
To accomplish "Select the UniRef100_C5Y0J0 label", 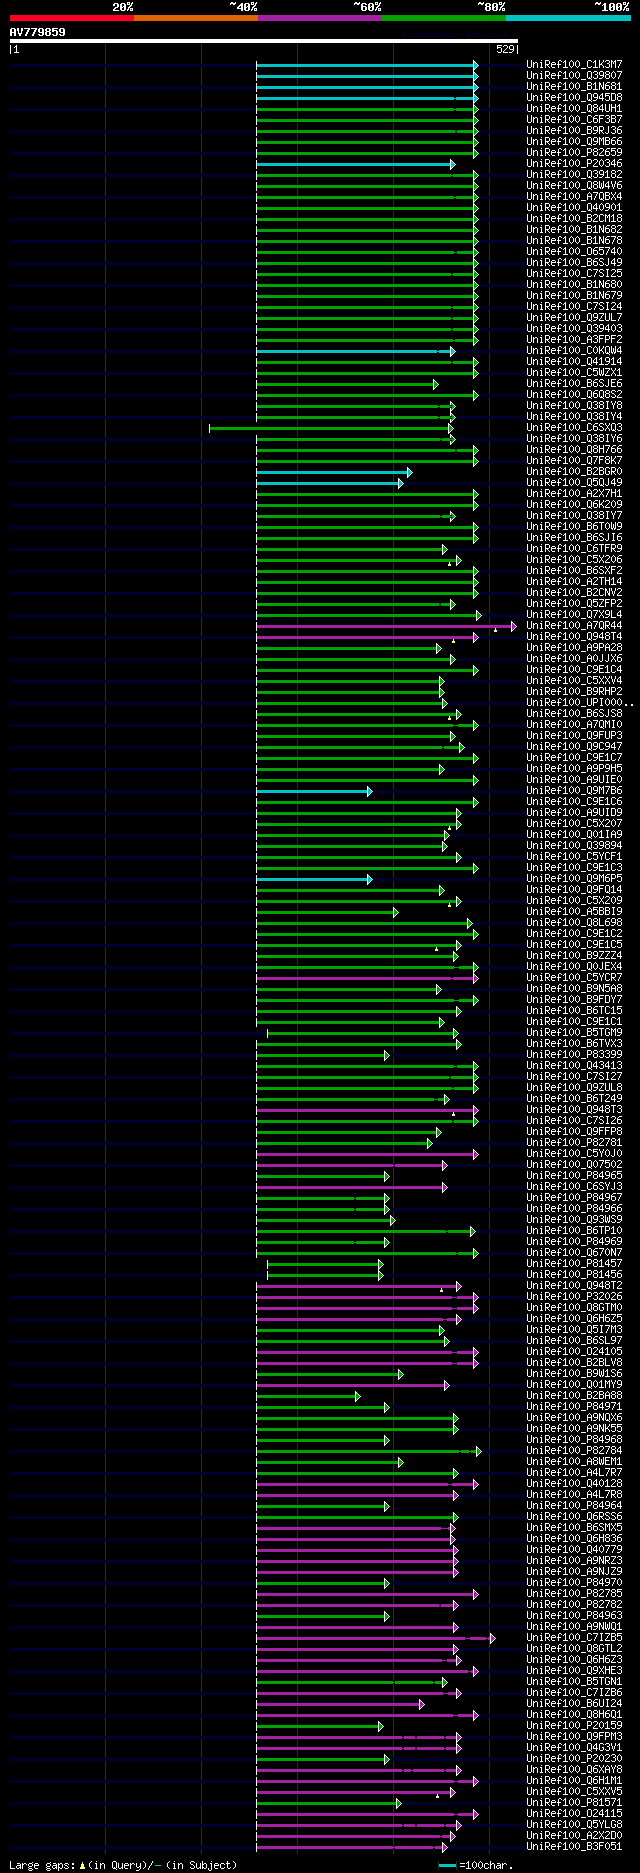I will 574,1154.
